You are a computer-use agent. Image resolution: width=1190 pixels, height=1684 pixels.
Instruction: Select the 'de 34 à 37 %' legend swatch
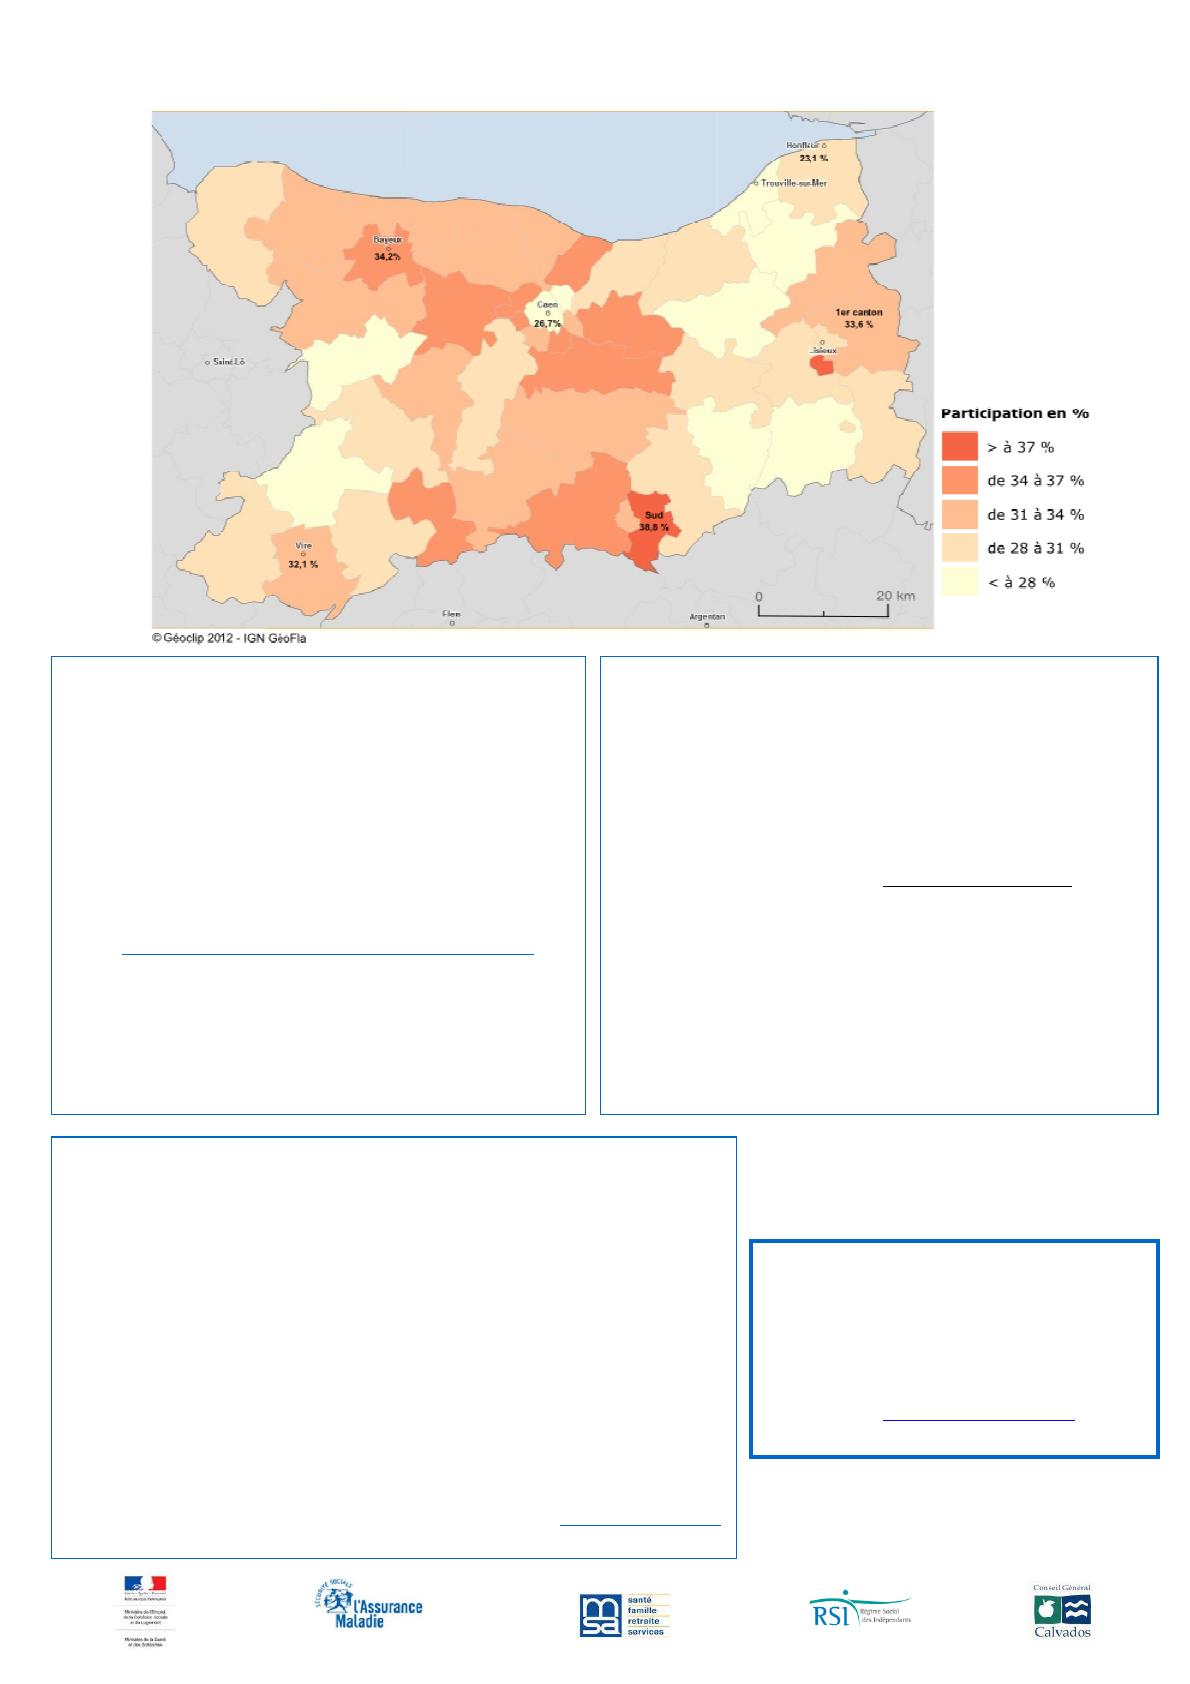tap(959, 481)
